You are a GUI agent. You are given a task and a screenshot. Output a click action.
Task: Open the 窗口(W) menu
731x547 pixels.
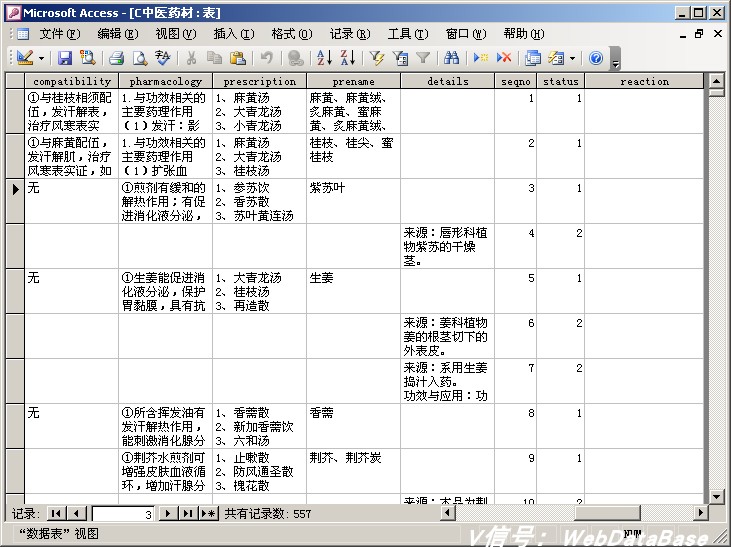click(466, 34)
